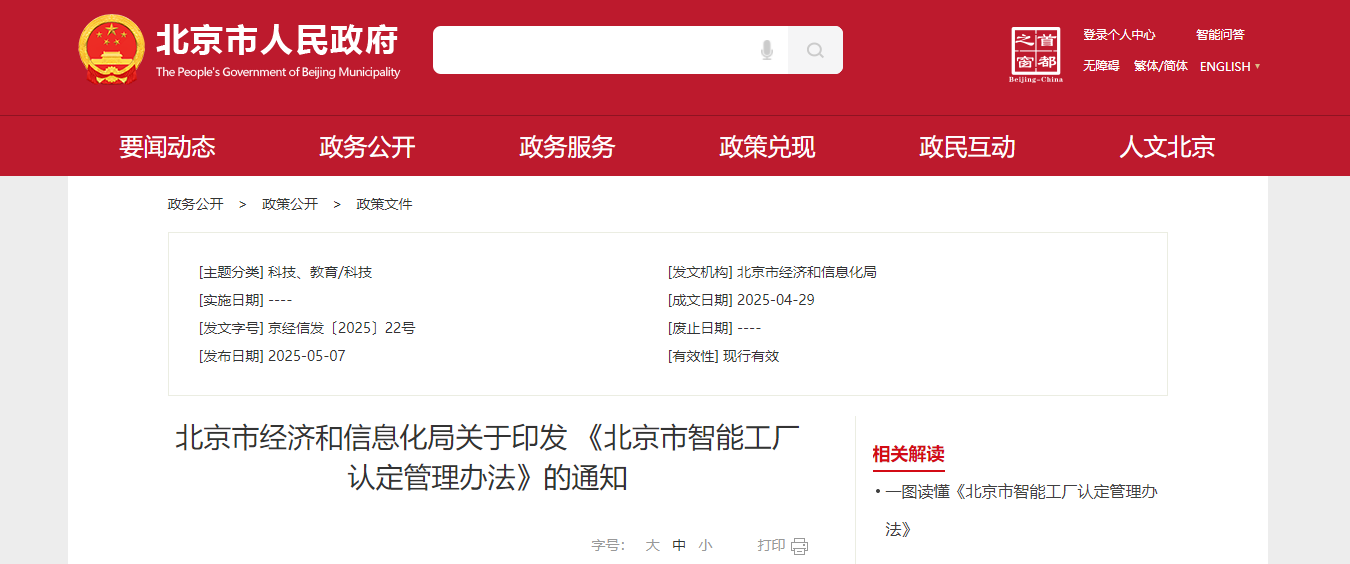The height and width of the screenshot is (564, 1350).
Task: Open the Beijing-China capital window logo
Action: 1036,54
